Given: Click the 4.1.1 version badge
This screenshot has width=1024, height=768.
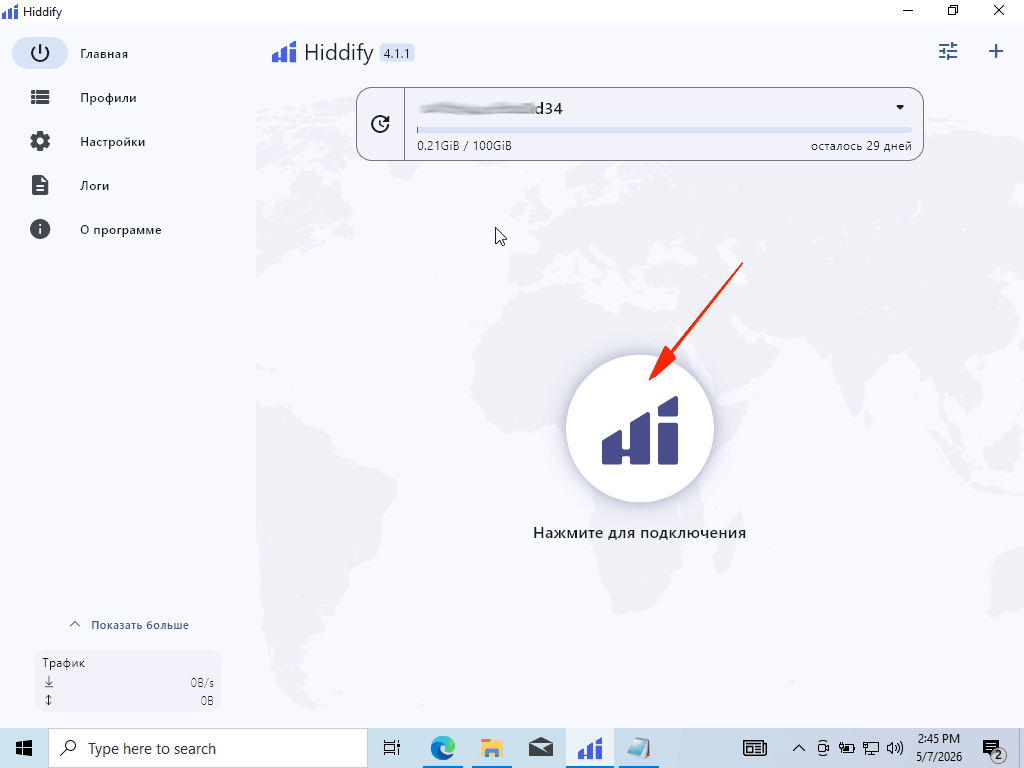Looking at the screenshot, I should pos(397,53).
